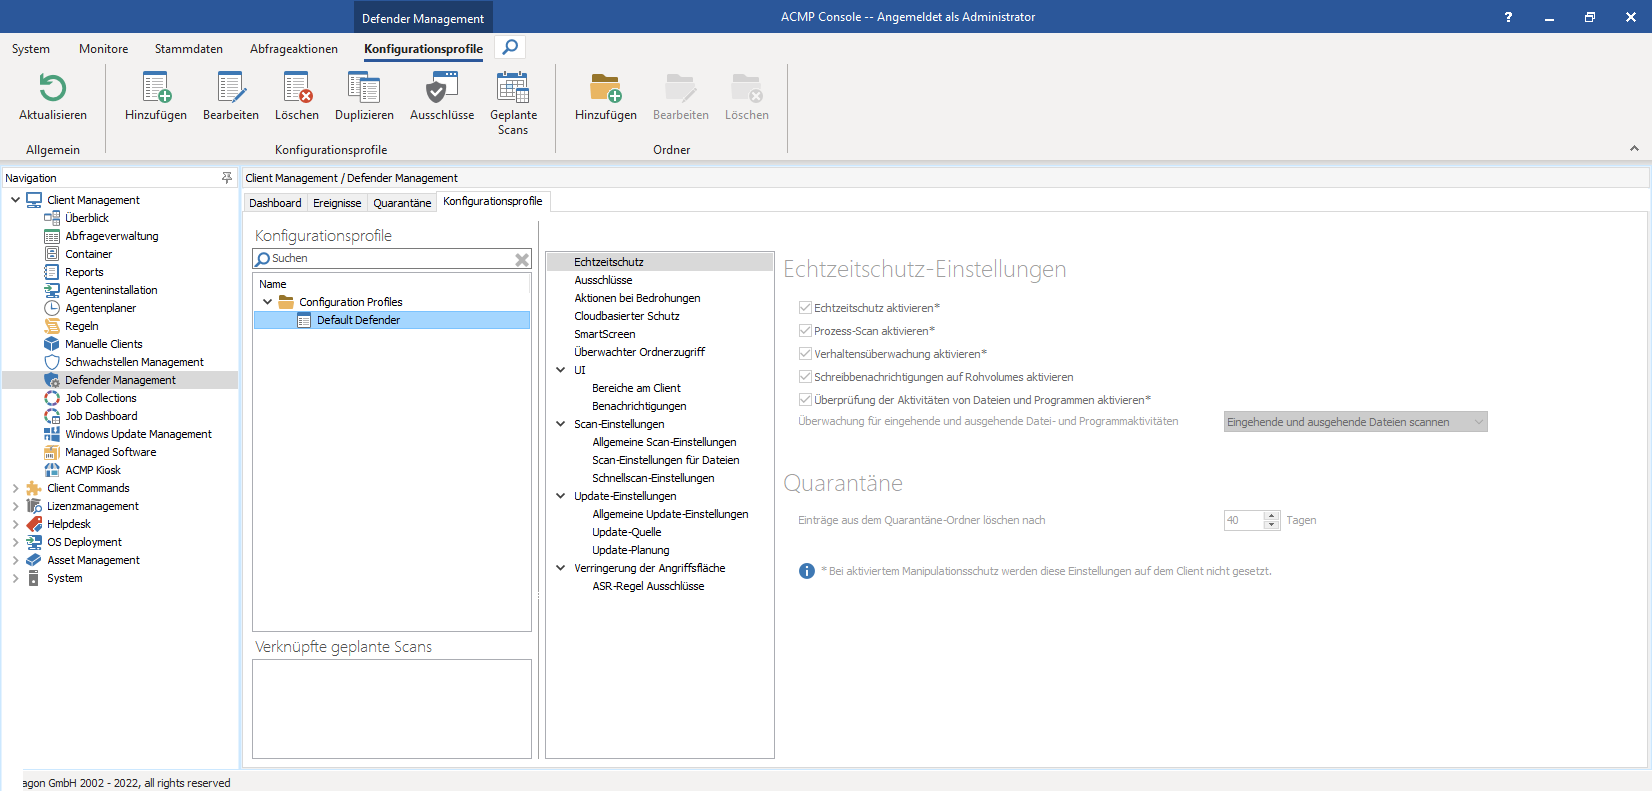Open the Ausschlüsse shield icon

point(442,89)
